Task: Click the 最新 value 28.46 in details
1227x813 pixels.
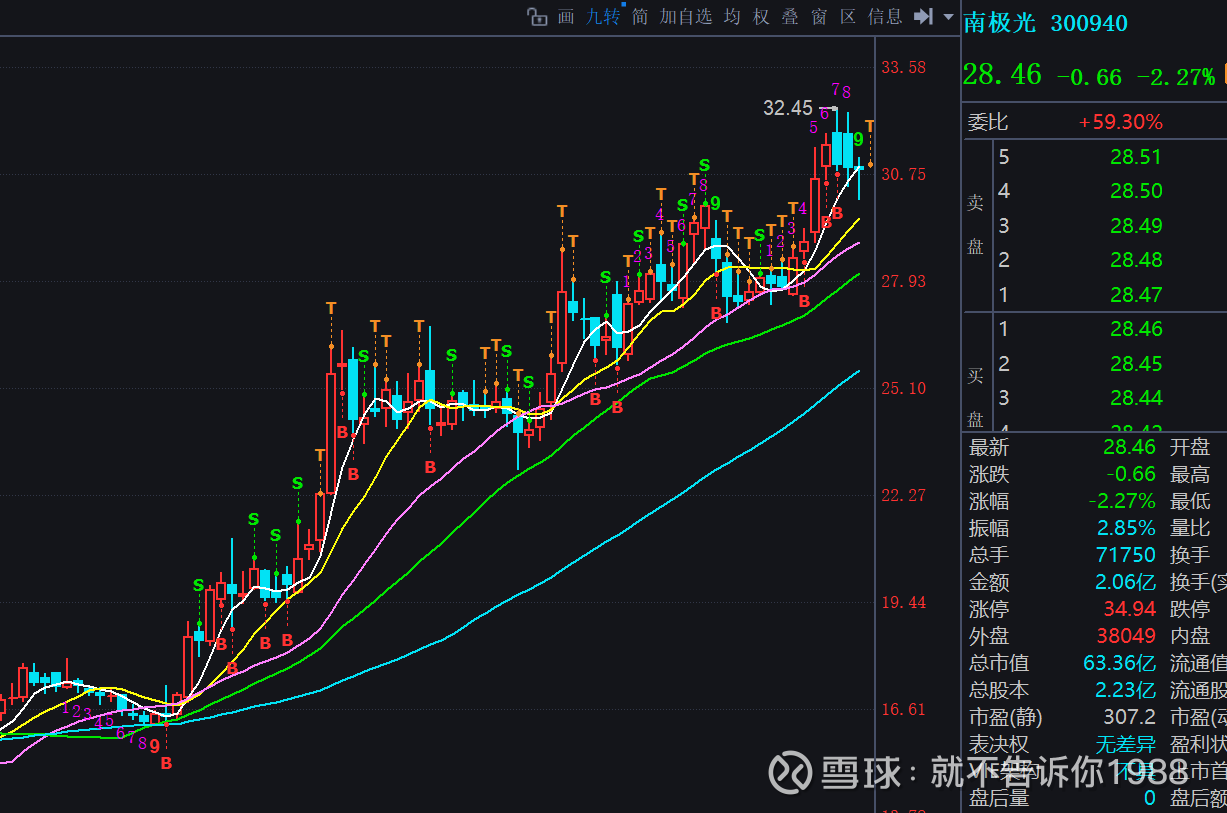Action: click(1130, 447)
